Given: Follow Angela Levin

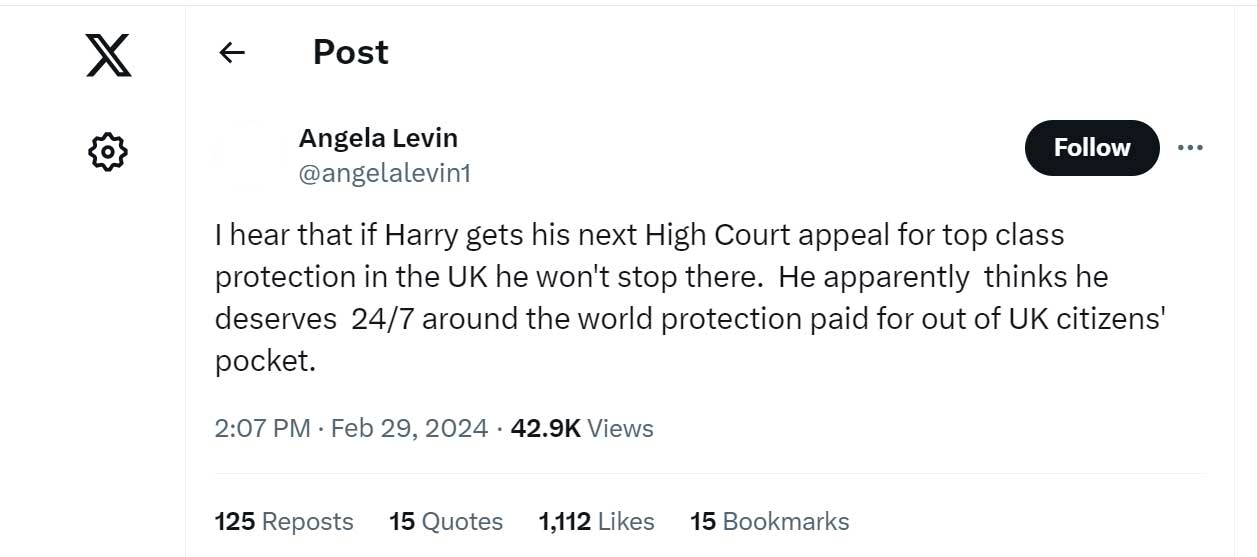Looking at the screenshot, I should click(x=1091, y=148).
